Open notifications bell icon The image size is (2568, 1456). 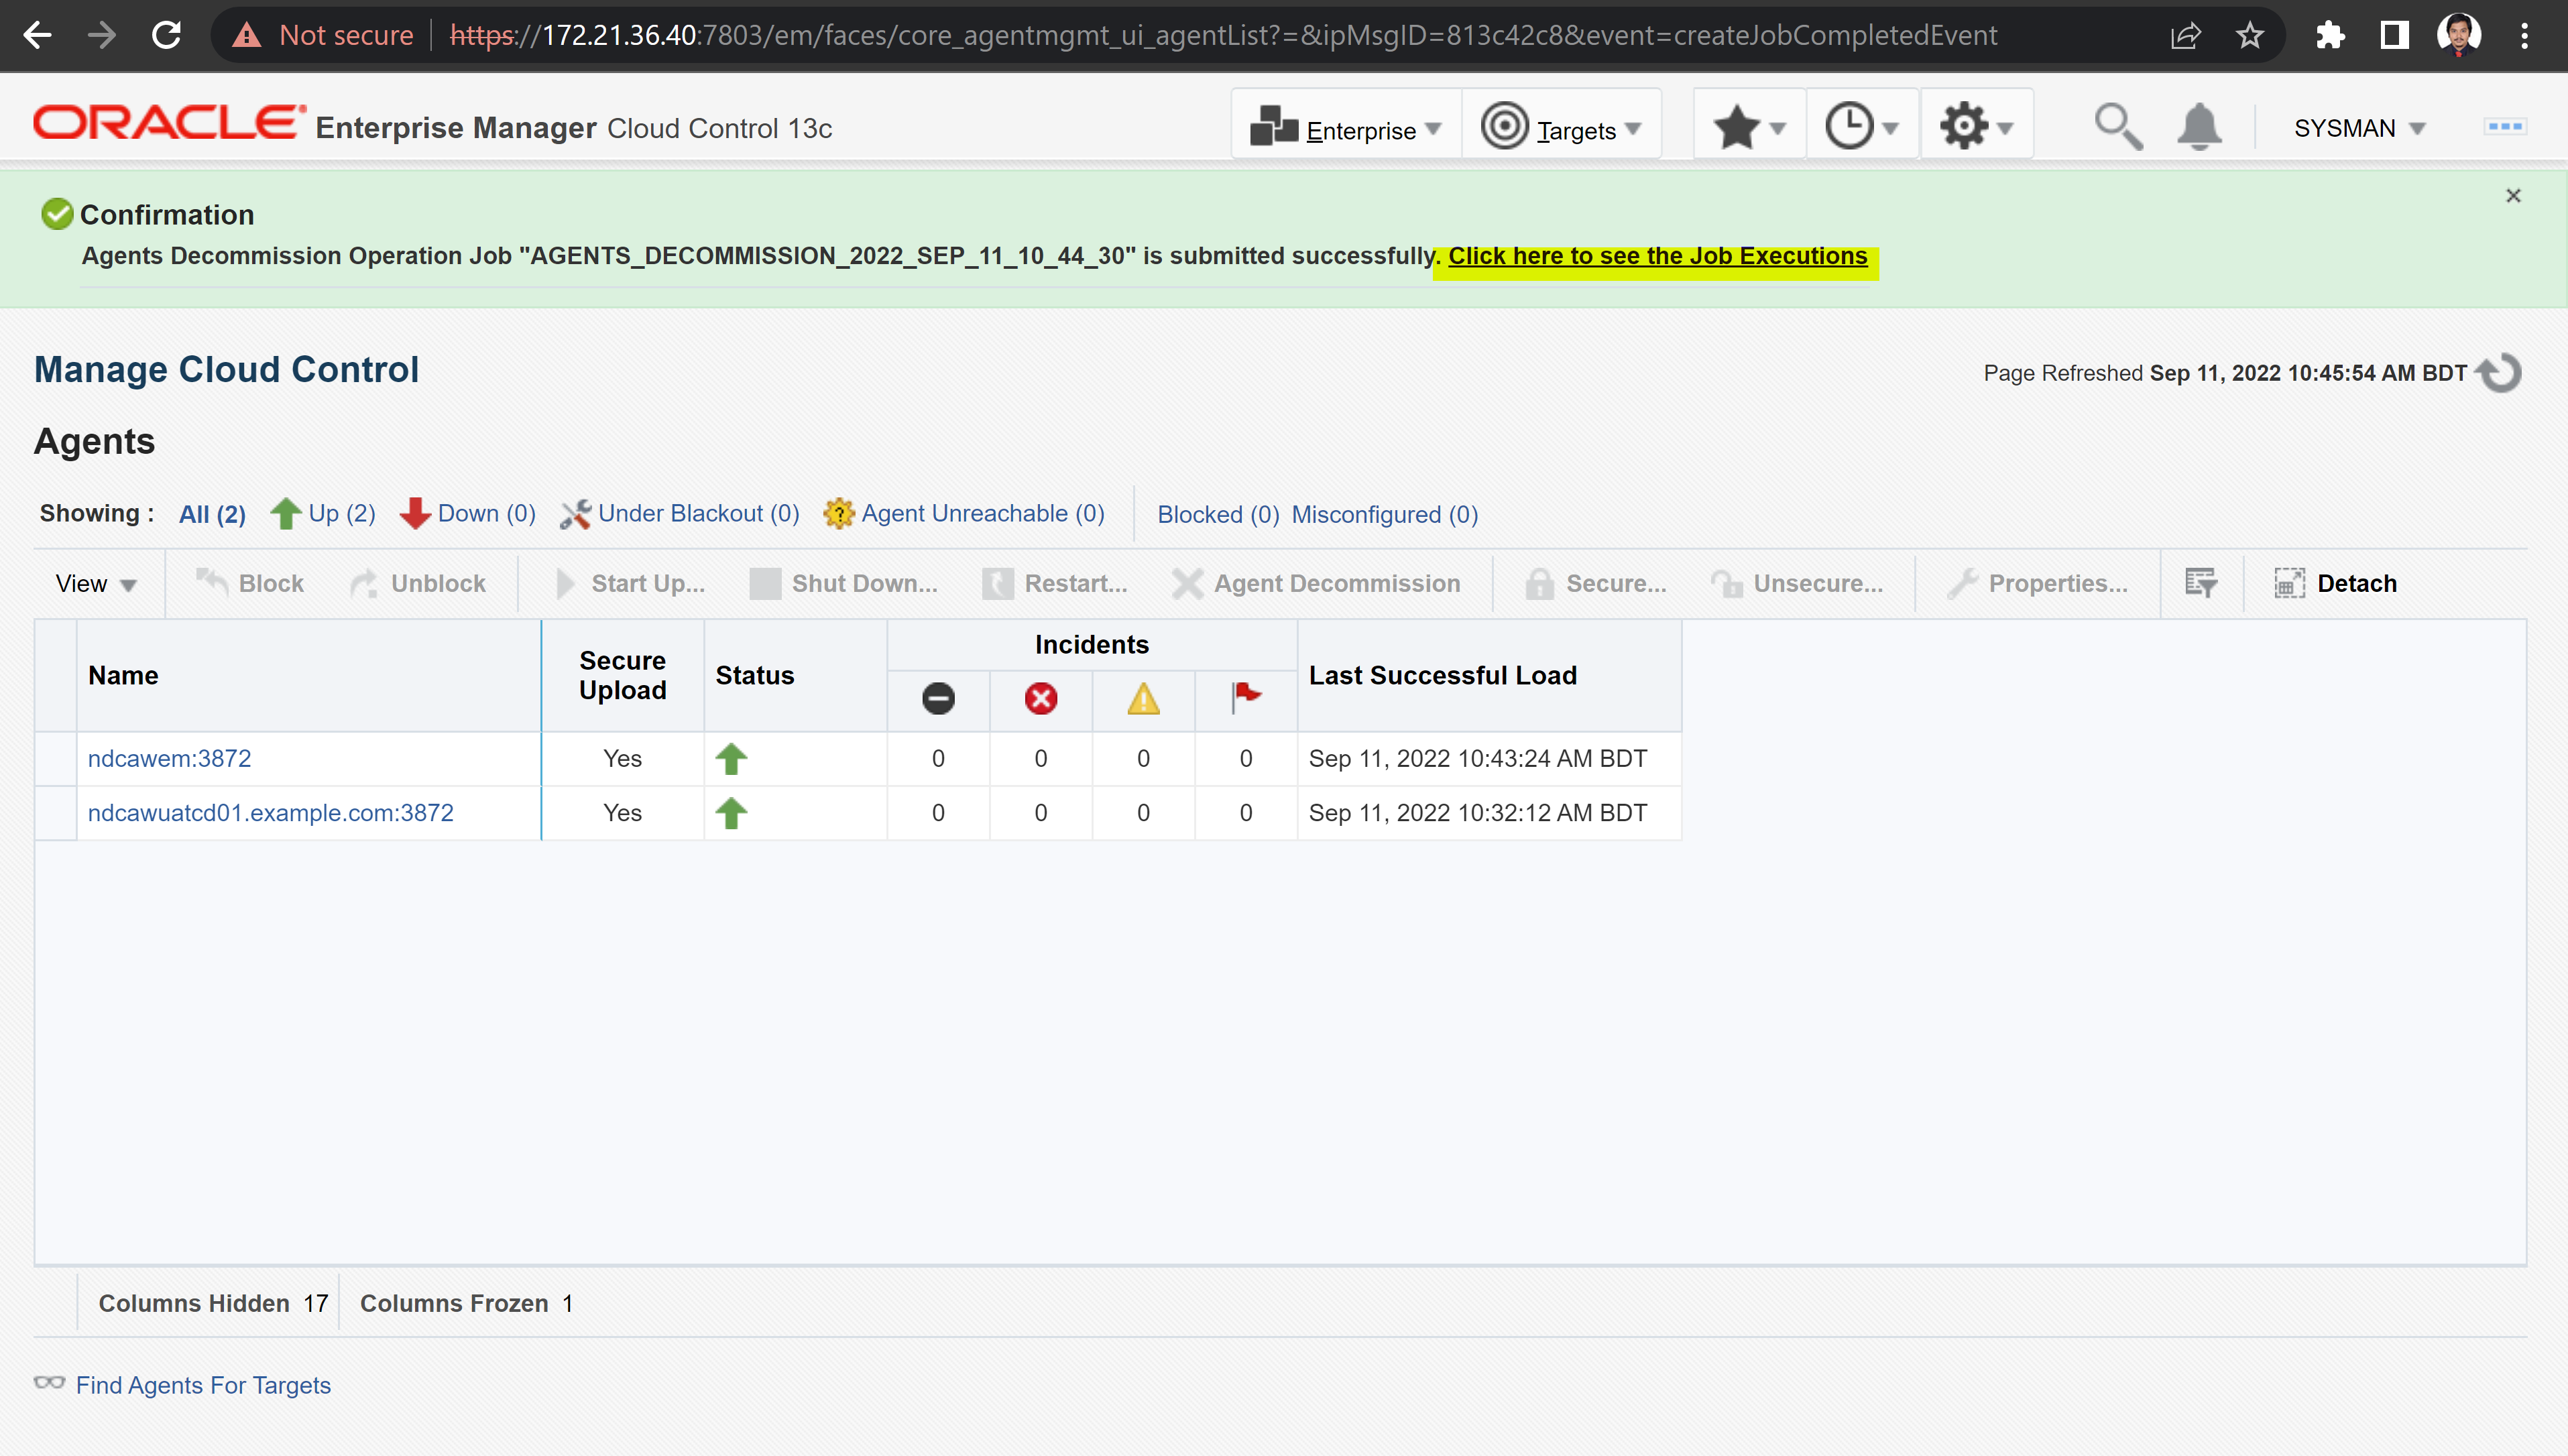tap(2200, 128)
